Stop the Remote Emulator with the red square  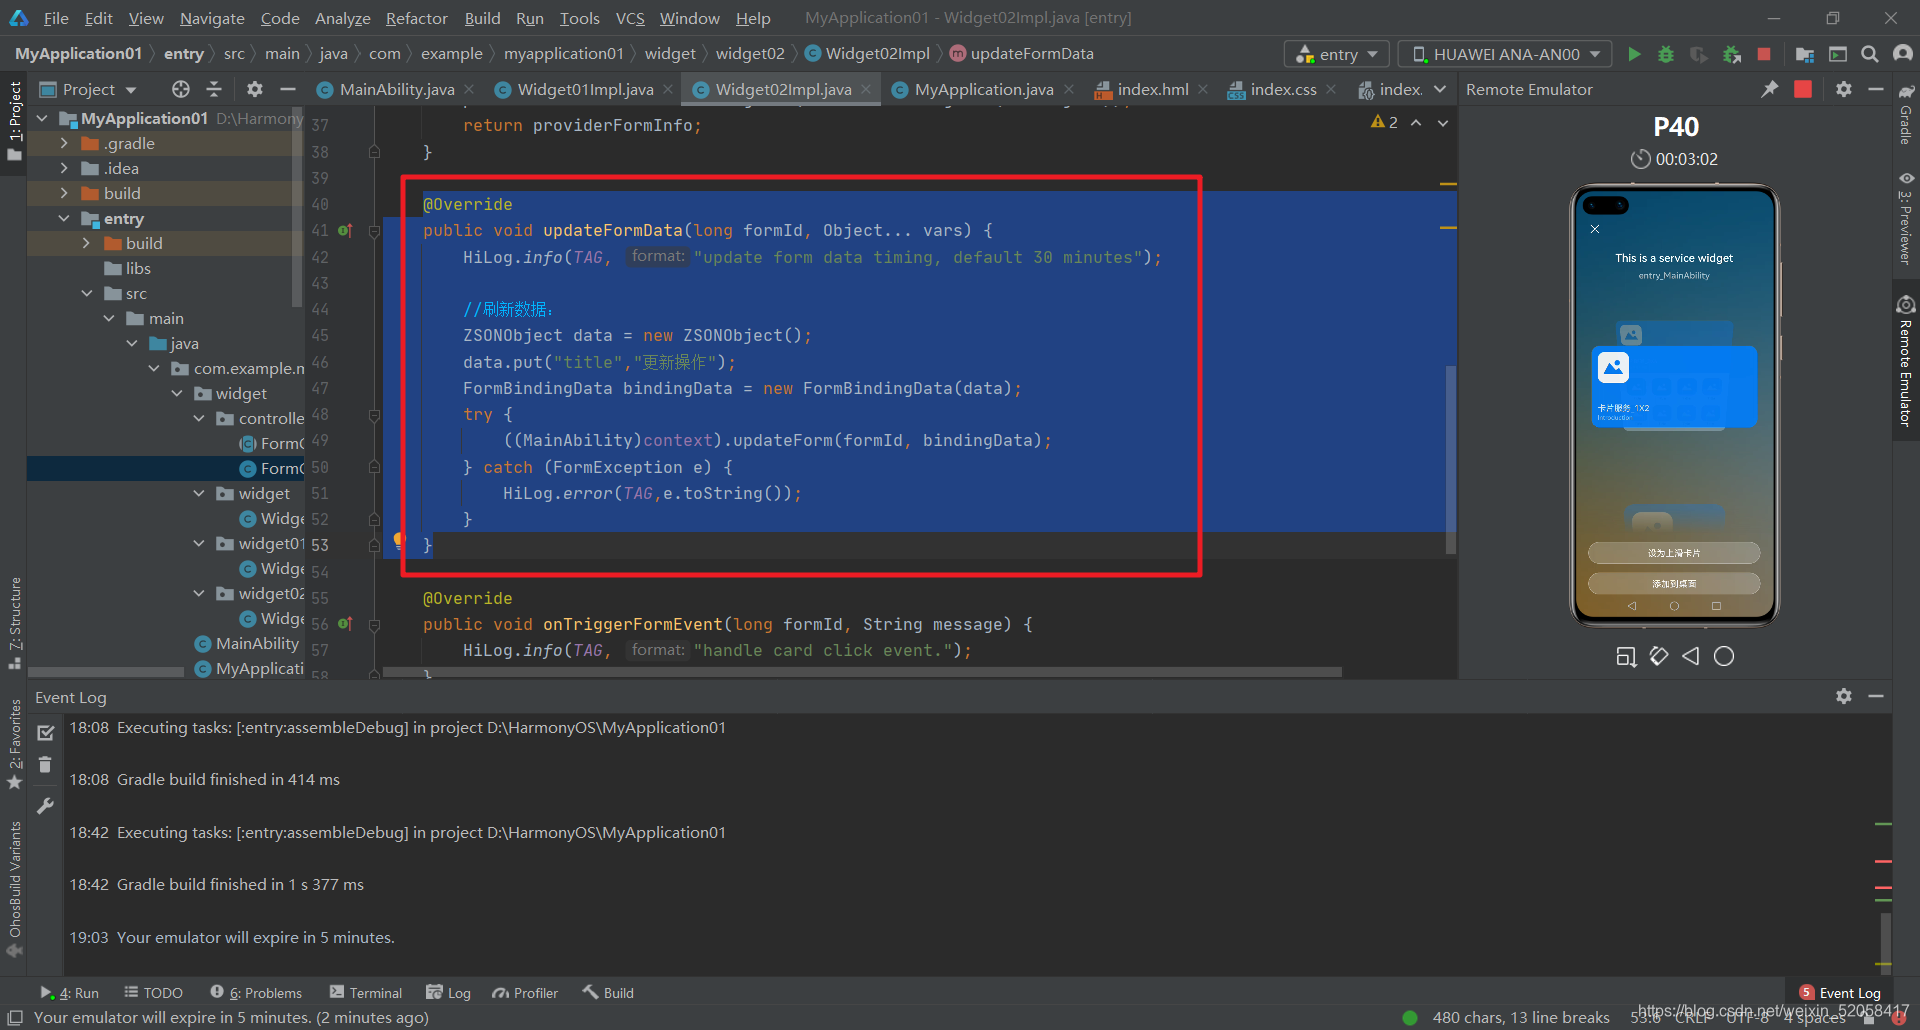(1803, 89)
